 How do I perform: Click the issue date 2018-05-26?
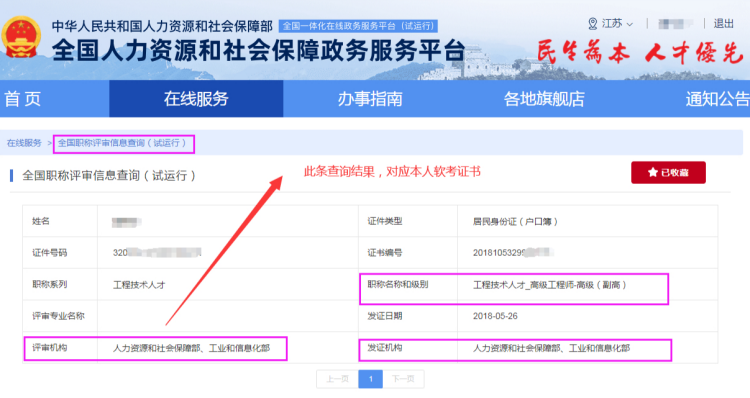pos(495,316)
